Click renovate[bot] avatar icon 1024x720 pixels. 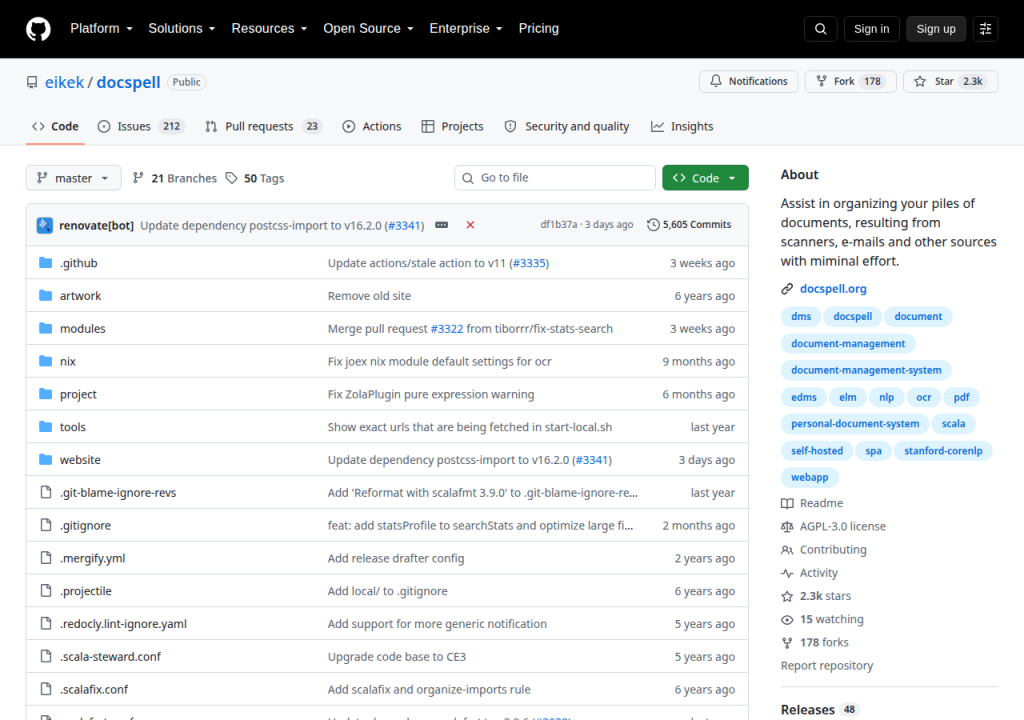click(x=44, y=225)
